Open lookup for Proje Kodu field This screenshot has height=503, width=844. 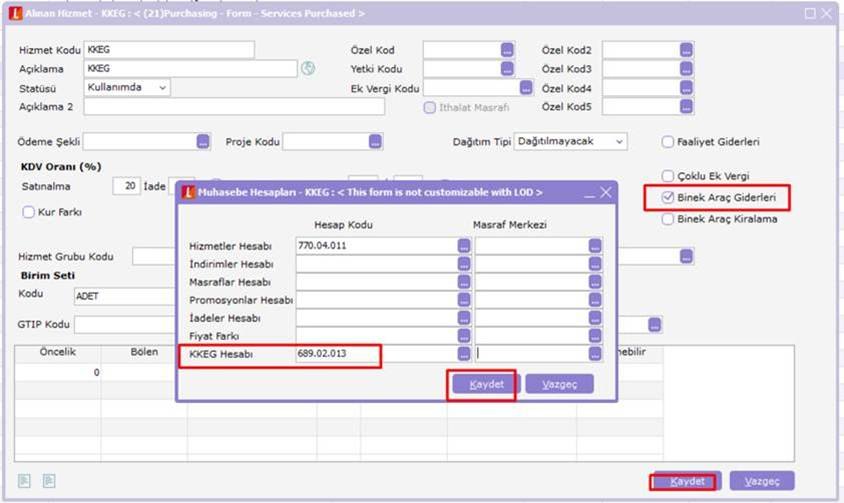pyautogui.click(x=375, y=142)
